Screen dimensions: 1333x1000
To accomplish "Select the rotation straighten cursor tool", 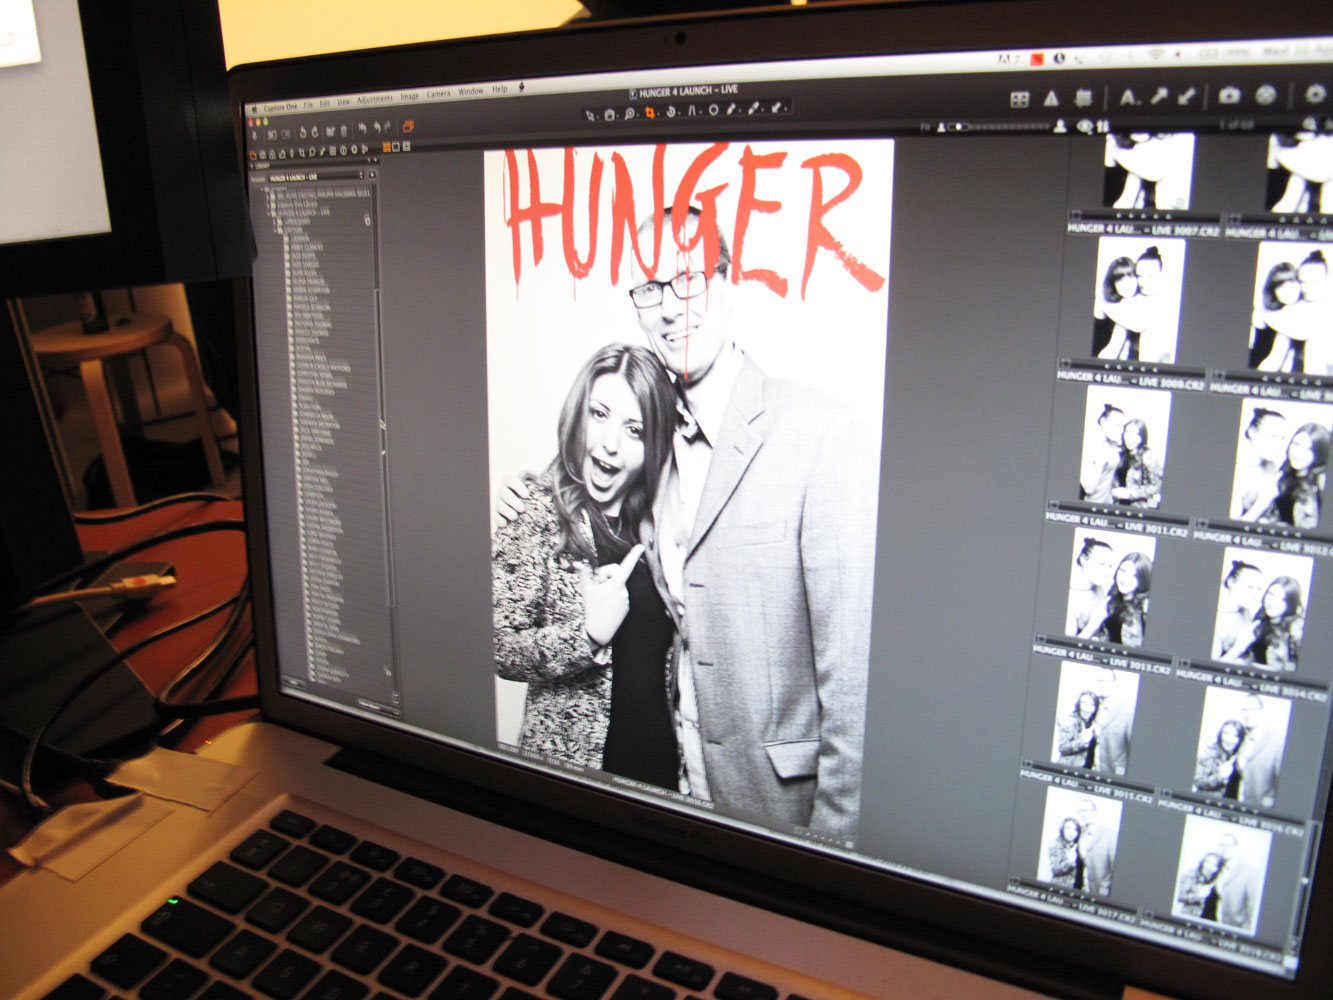I will 671,111.
